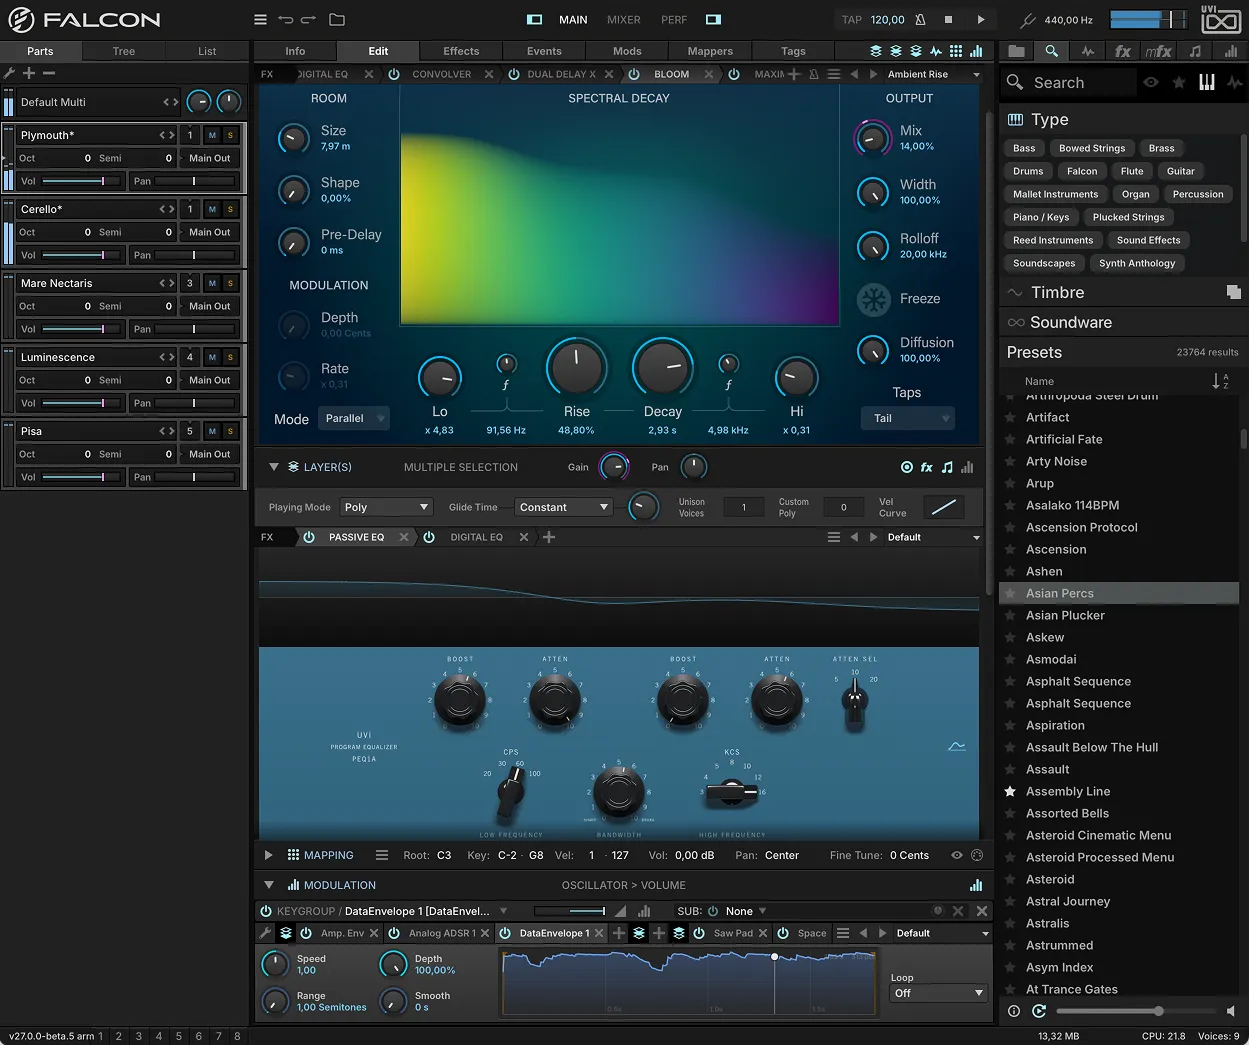Open the SUB None dropdown
1249x1045 pixels.
point(745,911)
